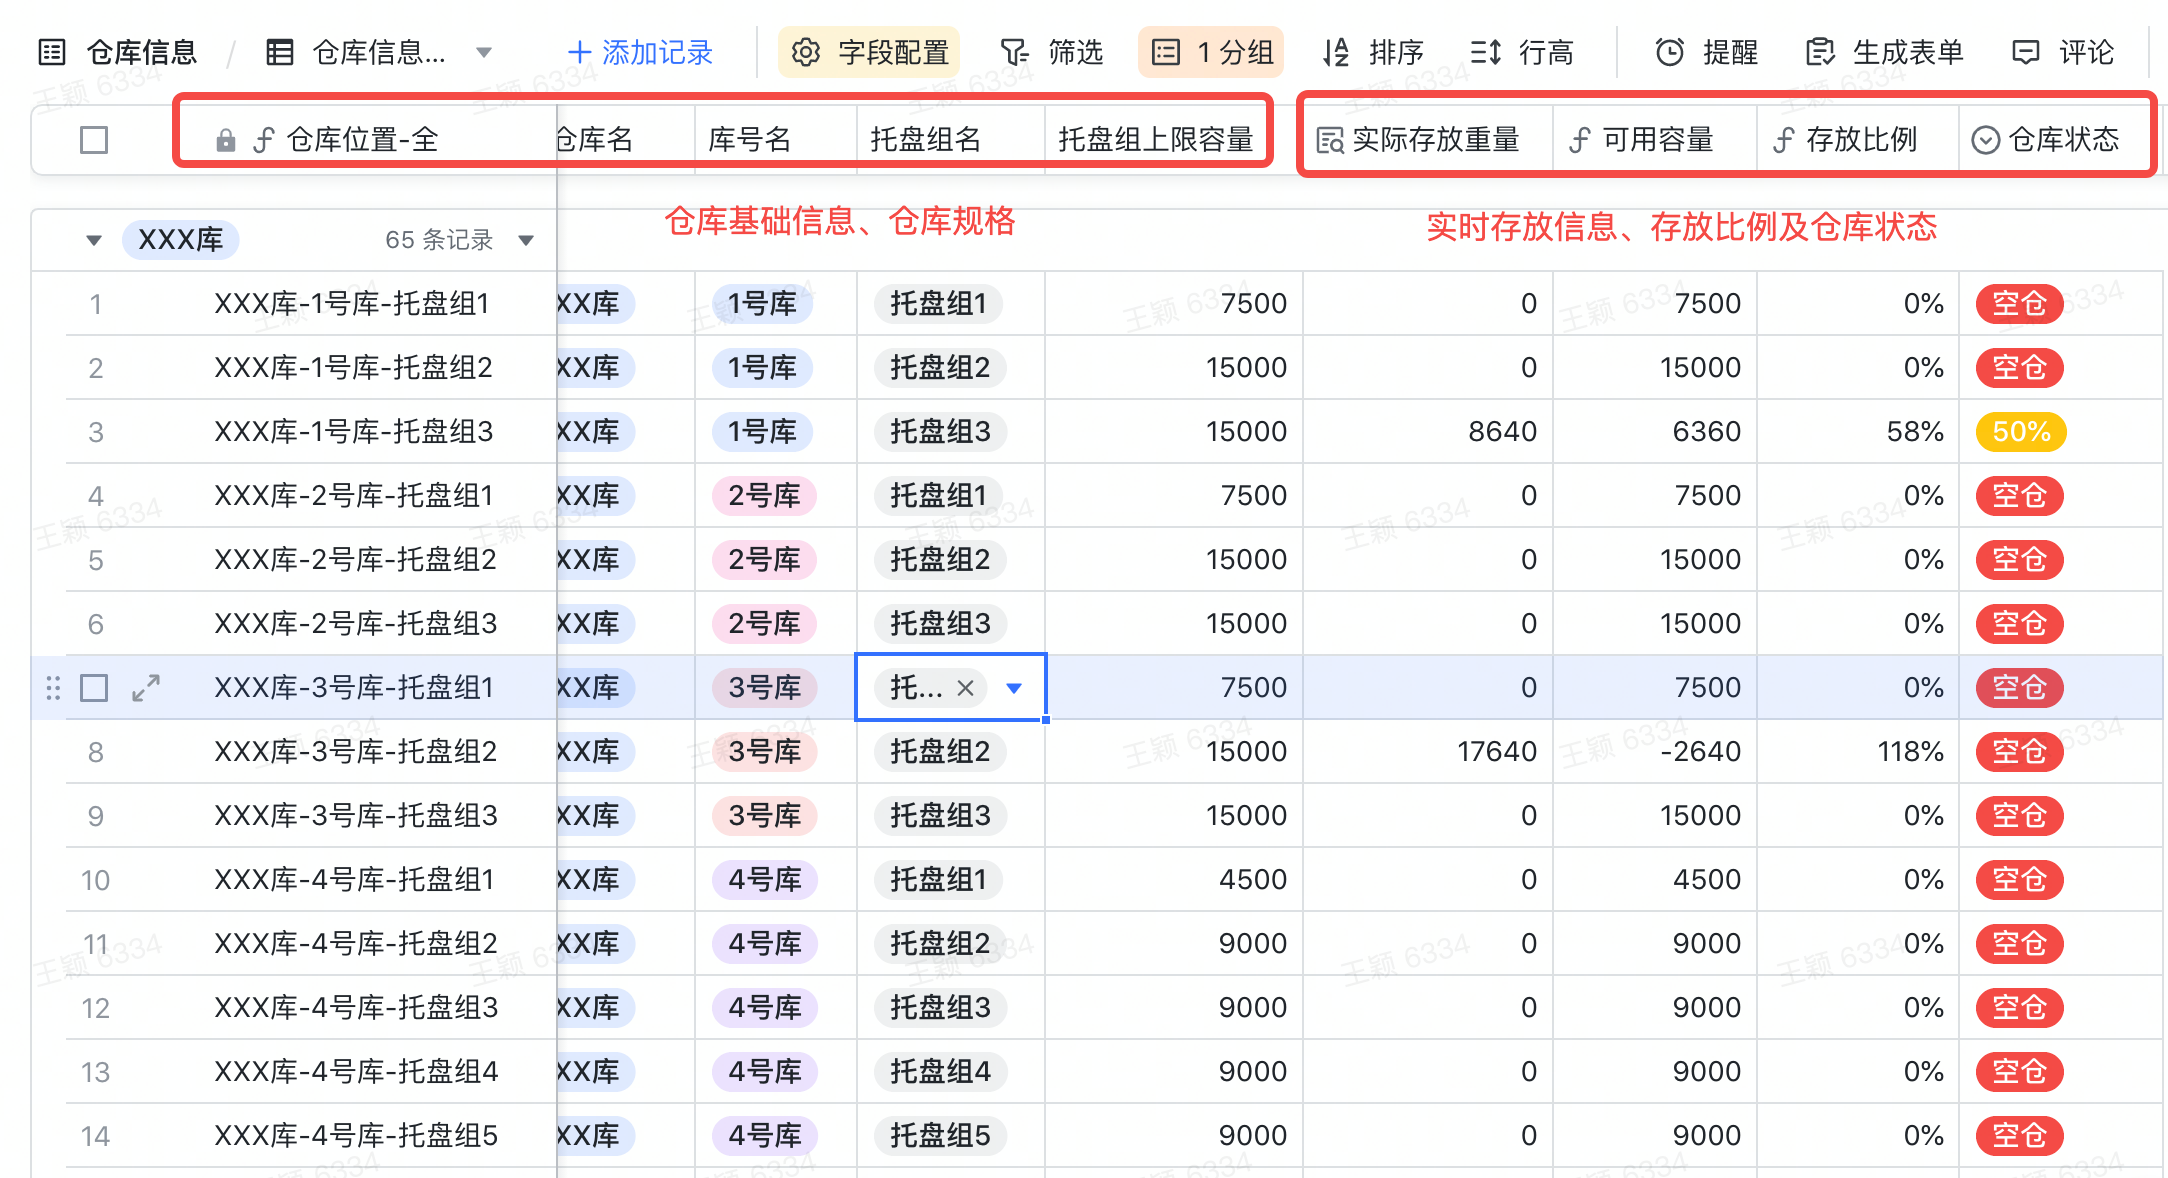Open the 65 条记录 dropdown arrow

(x=526, y=240)
